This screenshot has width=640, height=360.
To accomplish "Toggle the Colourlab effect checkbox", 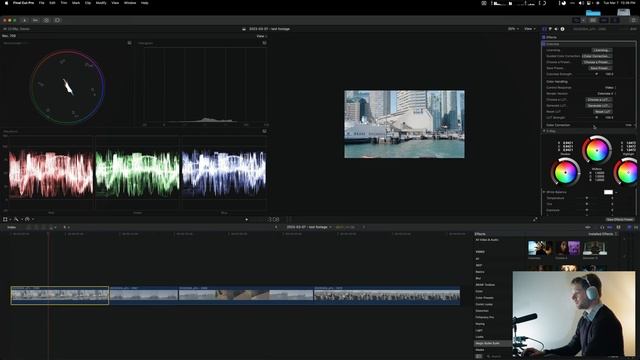I will [544, 44].
